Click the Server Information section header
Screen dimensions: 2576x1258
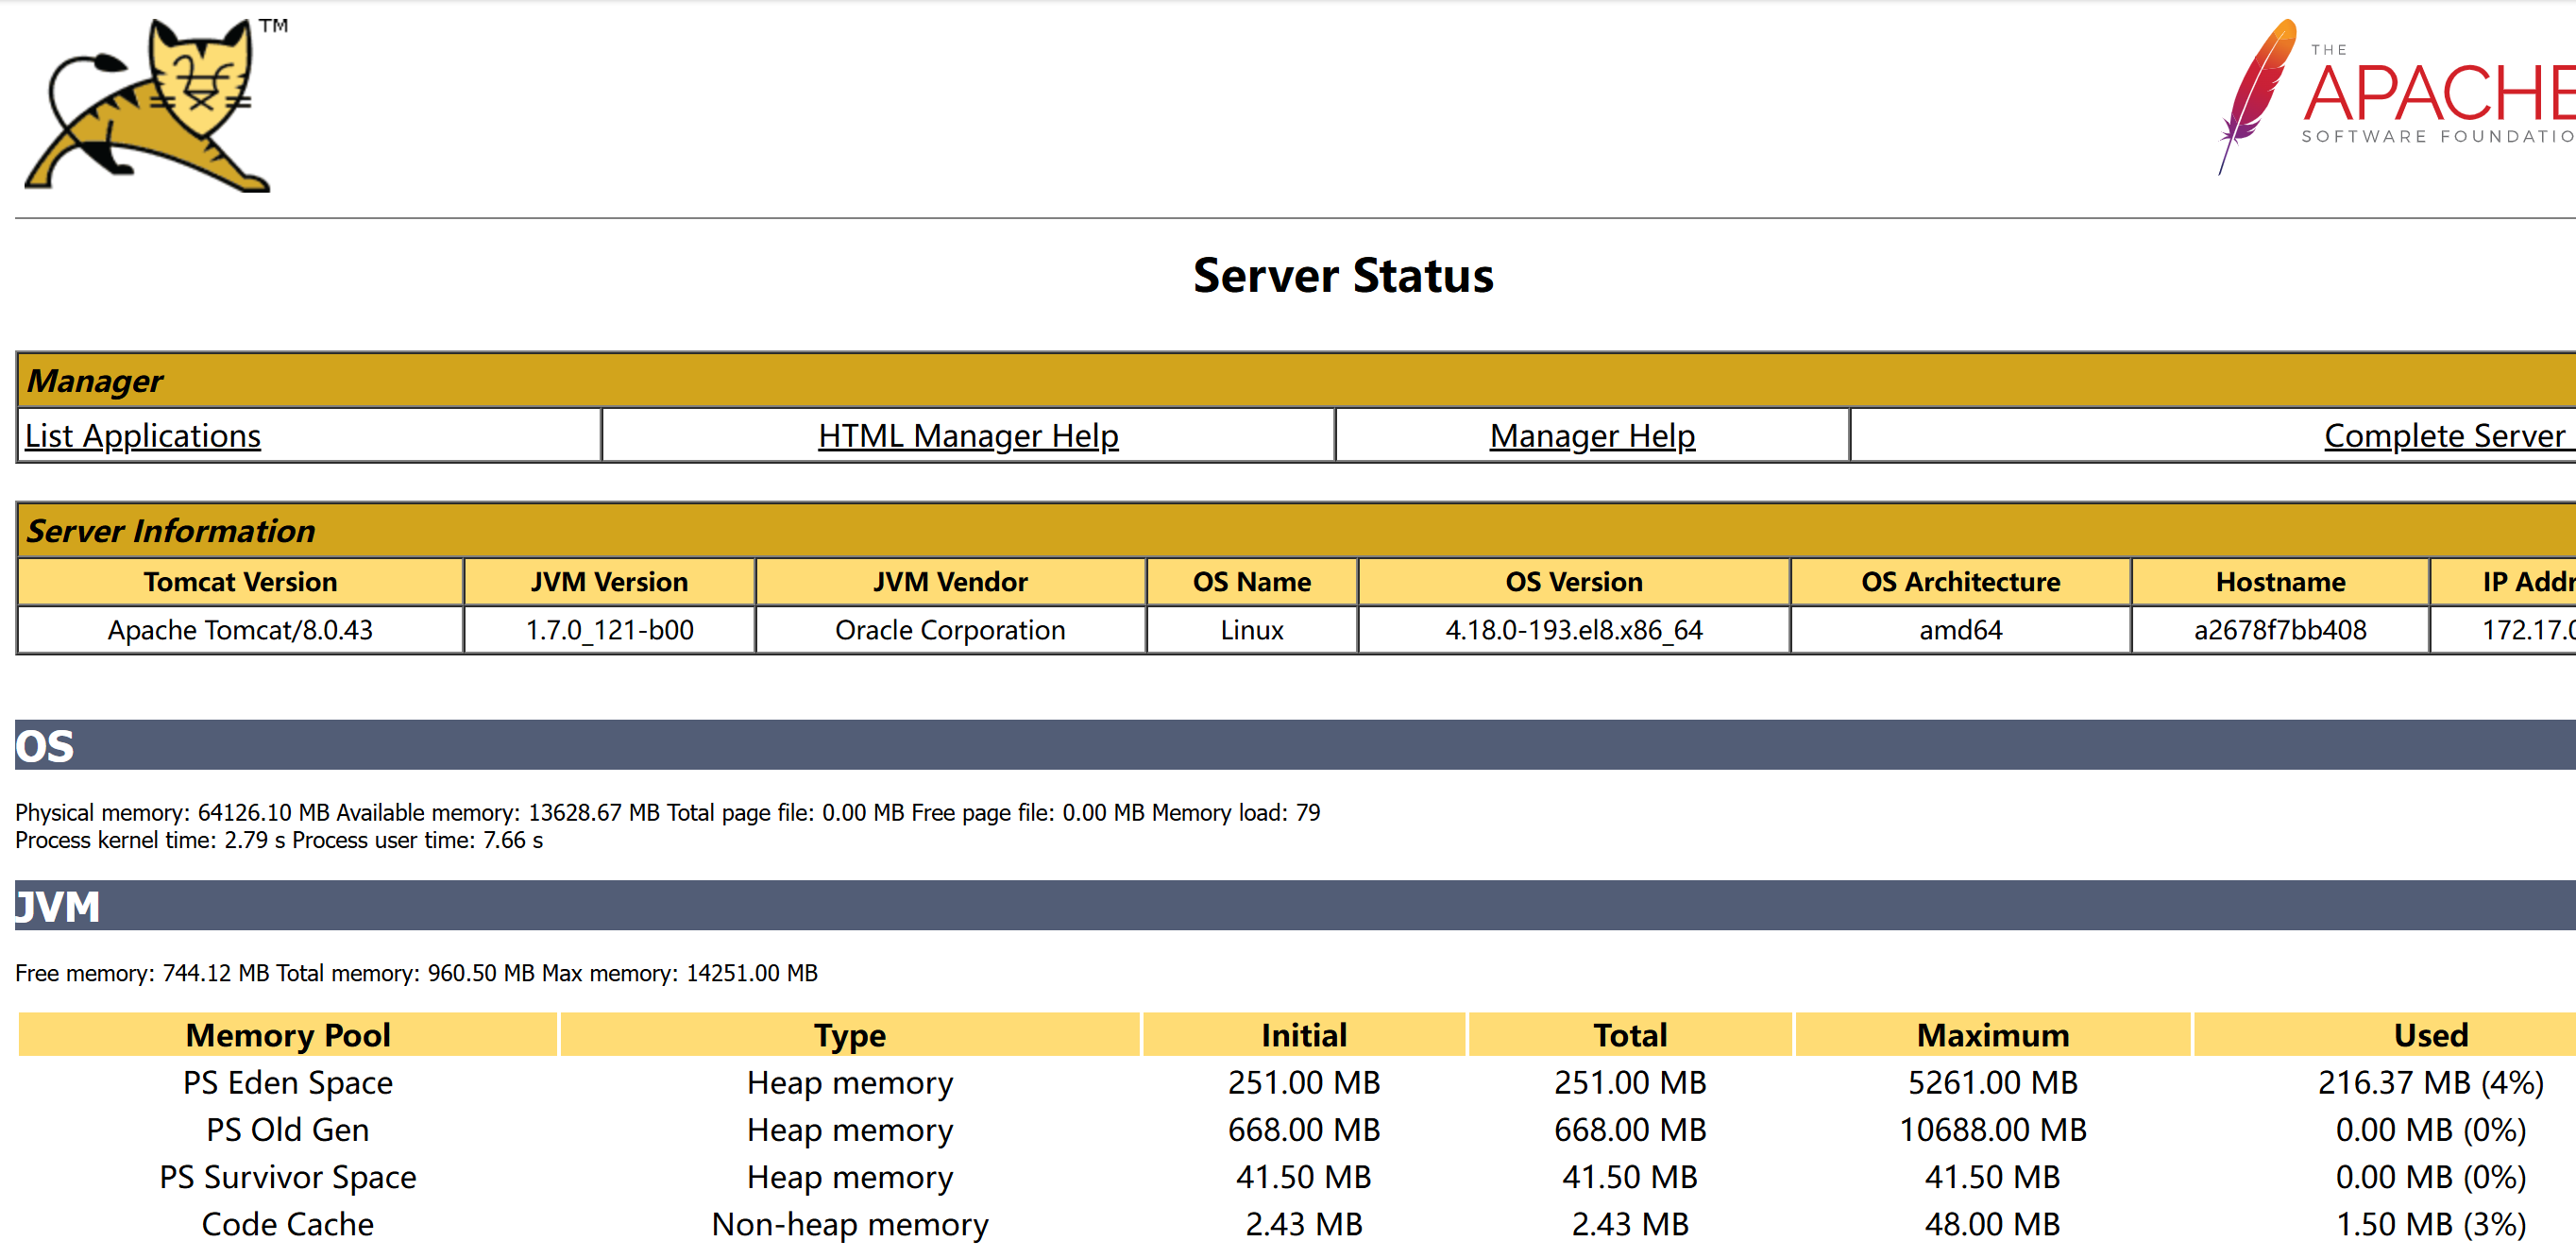click(1296, 531)
